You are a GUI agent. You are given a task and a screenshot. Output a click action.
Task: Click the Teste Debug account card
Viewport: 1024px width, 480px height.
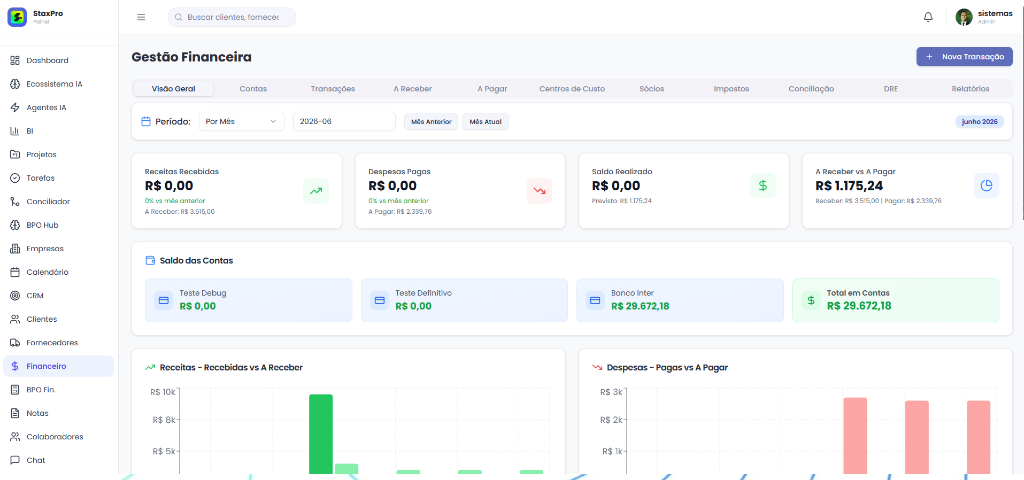(x=248, y=300)
